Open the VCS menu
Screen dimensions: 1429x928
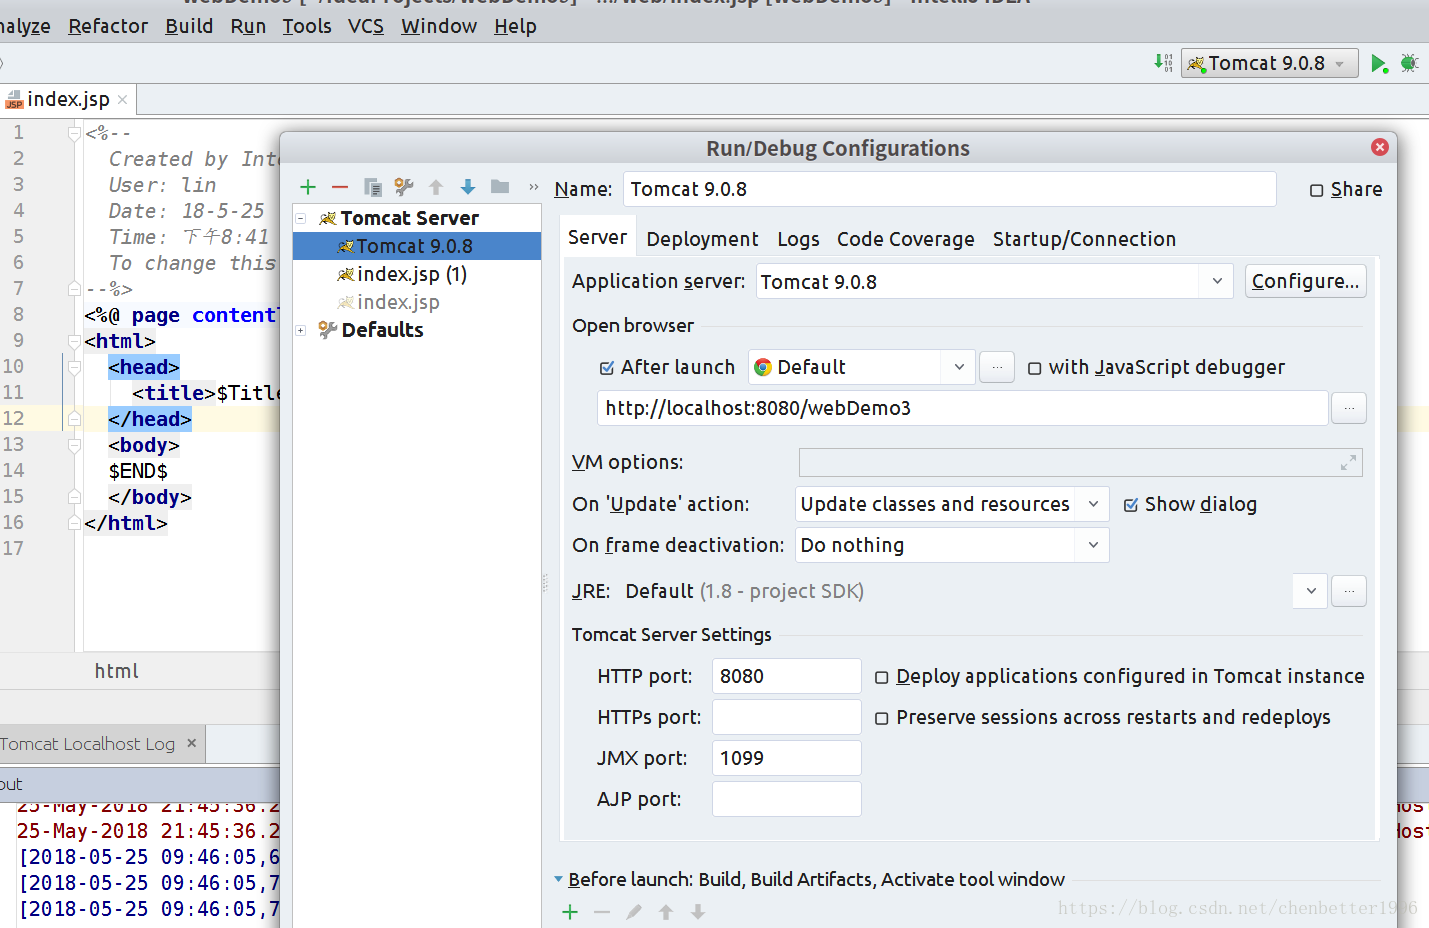pyautogui.click(x=366, y=26)
